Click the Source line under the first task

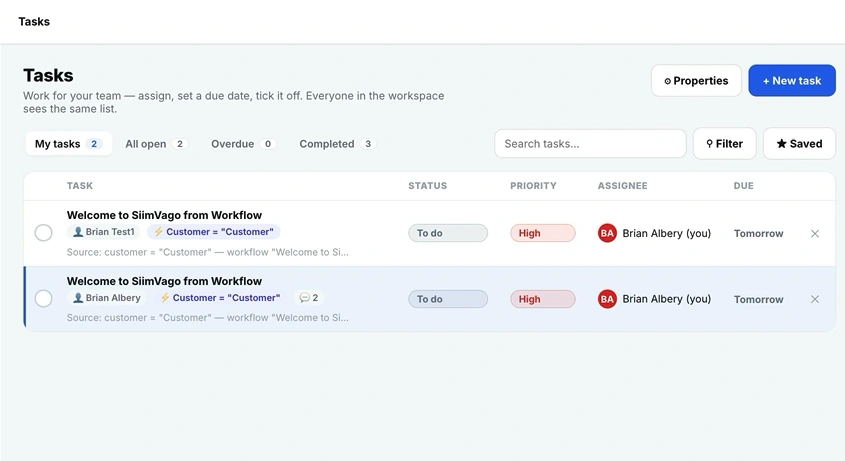tap(207, 252)
